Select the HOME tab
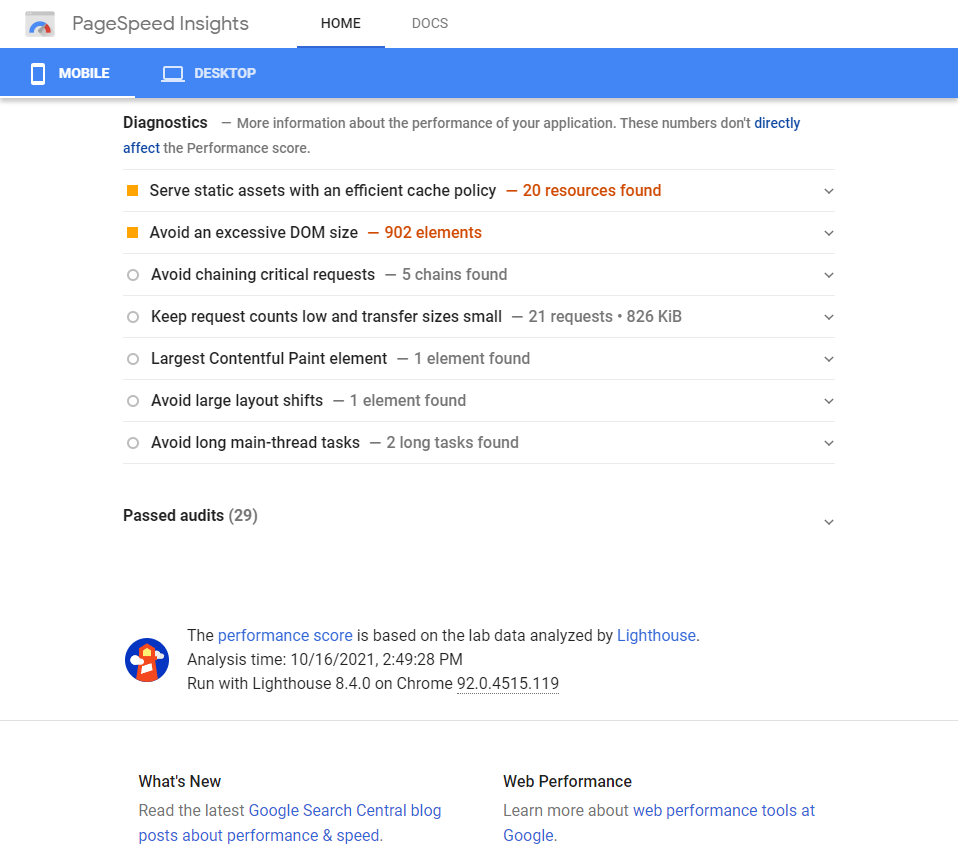The image size is (958, 862). coord(341,24)
